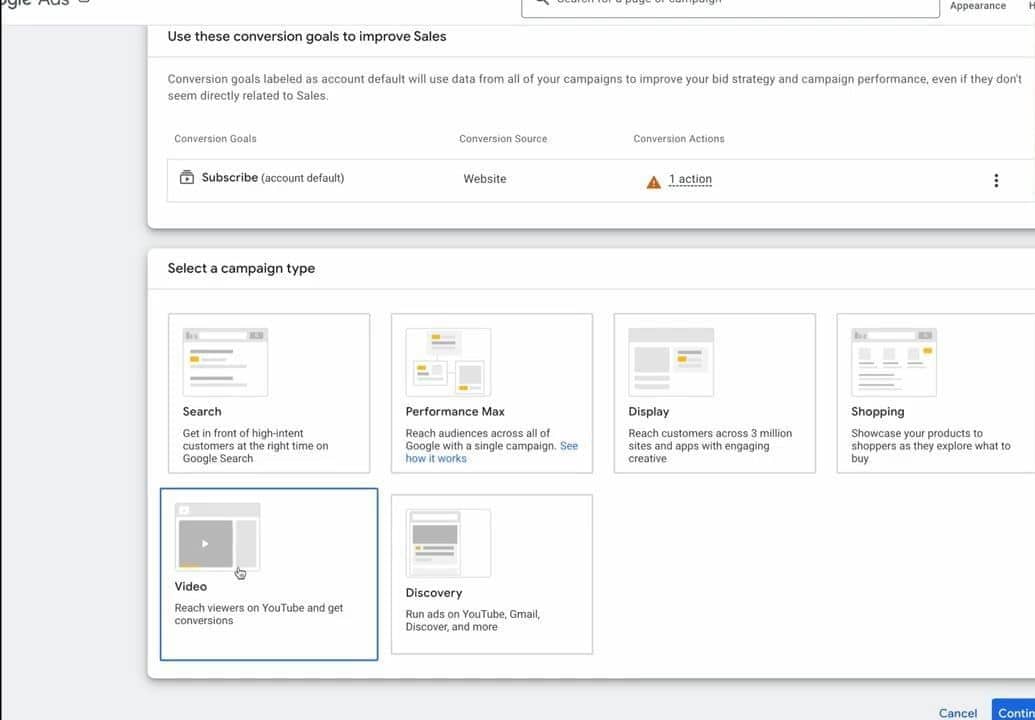Screen dimensions: 1035x720
Task: Click the warning triangle beside 1 action
Action: (653, 181)
